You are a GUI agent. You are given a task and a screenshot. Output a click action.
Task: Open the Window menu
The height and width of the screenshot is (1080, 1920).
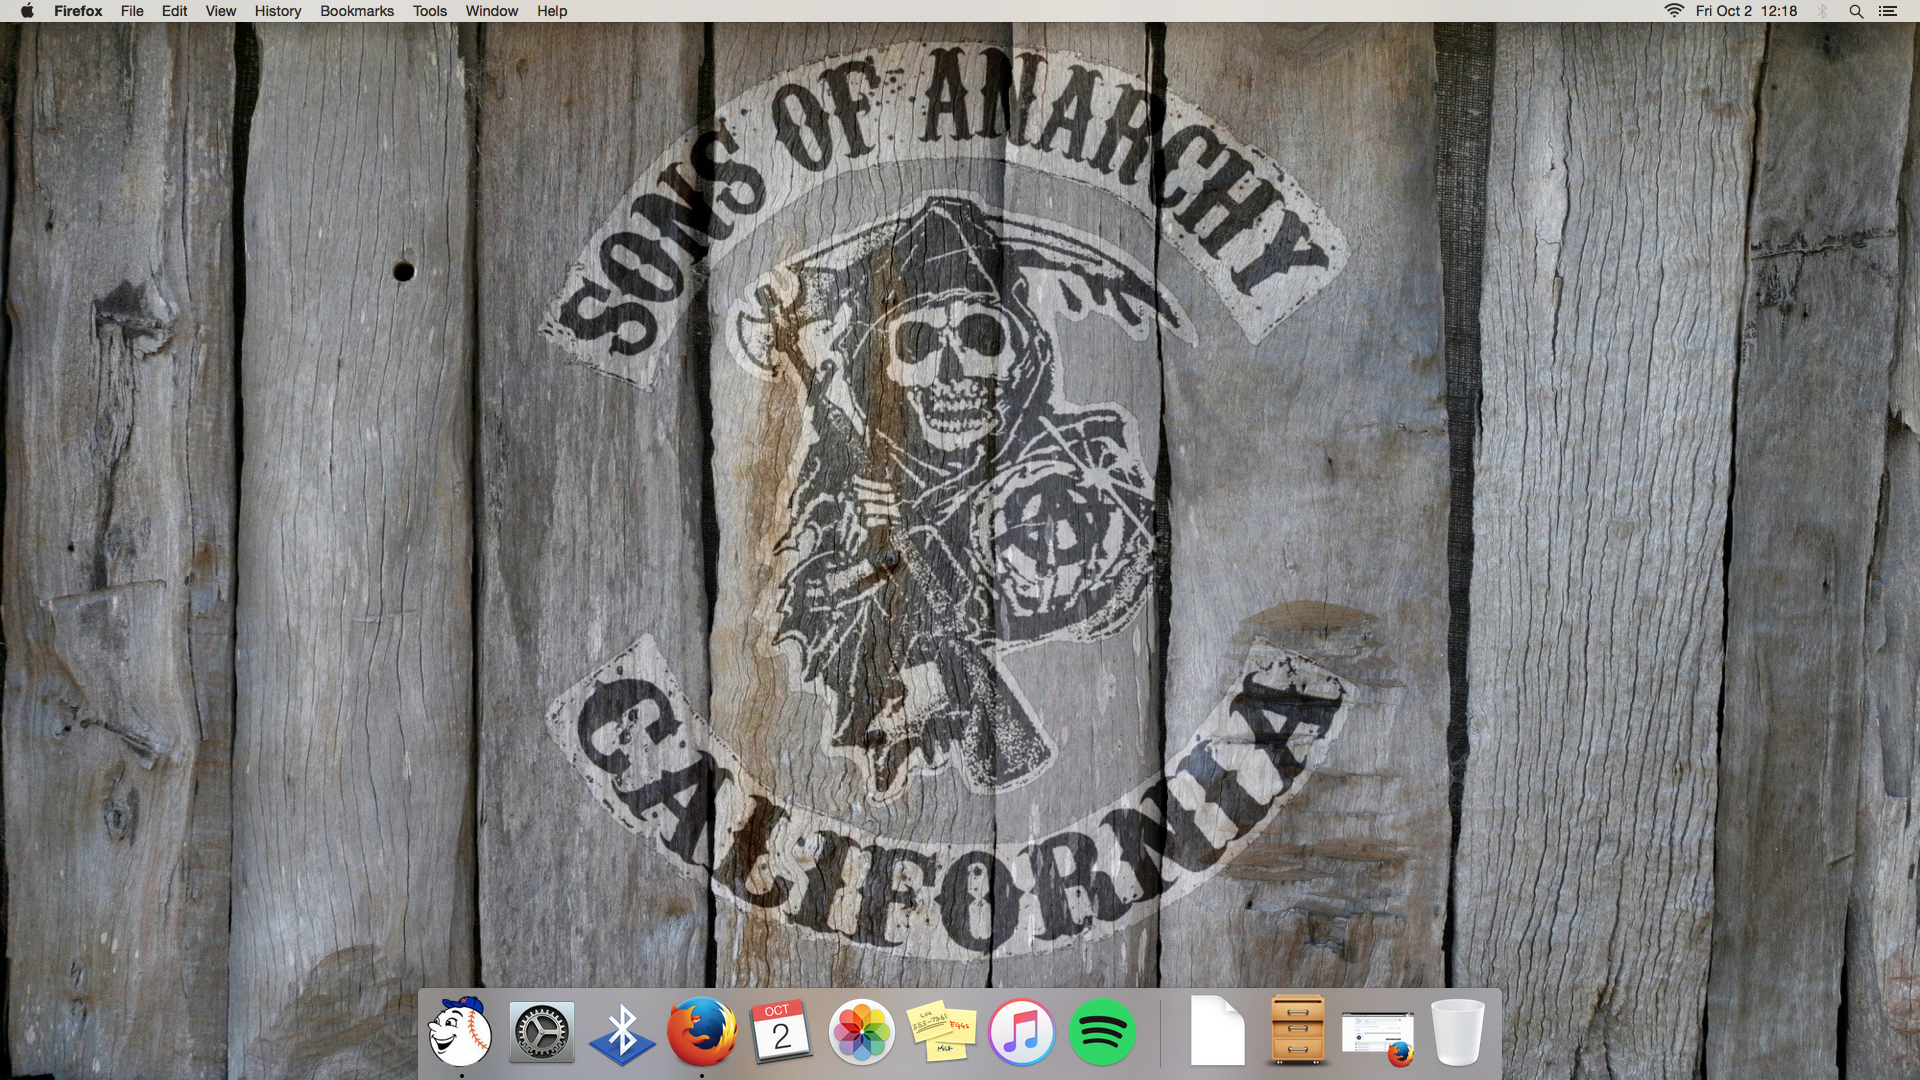coord(492,11)
